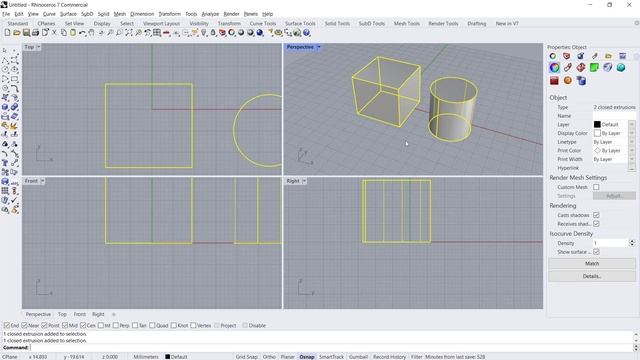Enable the Int osnap checkbox
The height and width of the screenshot is (360, 640).
[101, 325]
